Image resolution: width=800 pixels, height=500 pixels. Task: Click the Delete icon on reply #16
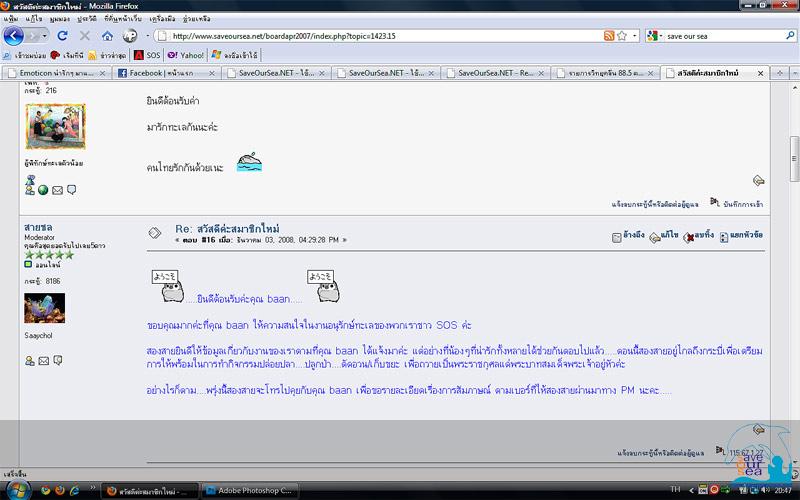point(688,236)
